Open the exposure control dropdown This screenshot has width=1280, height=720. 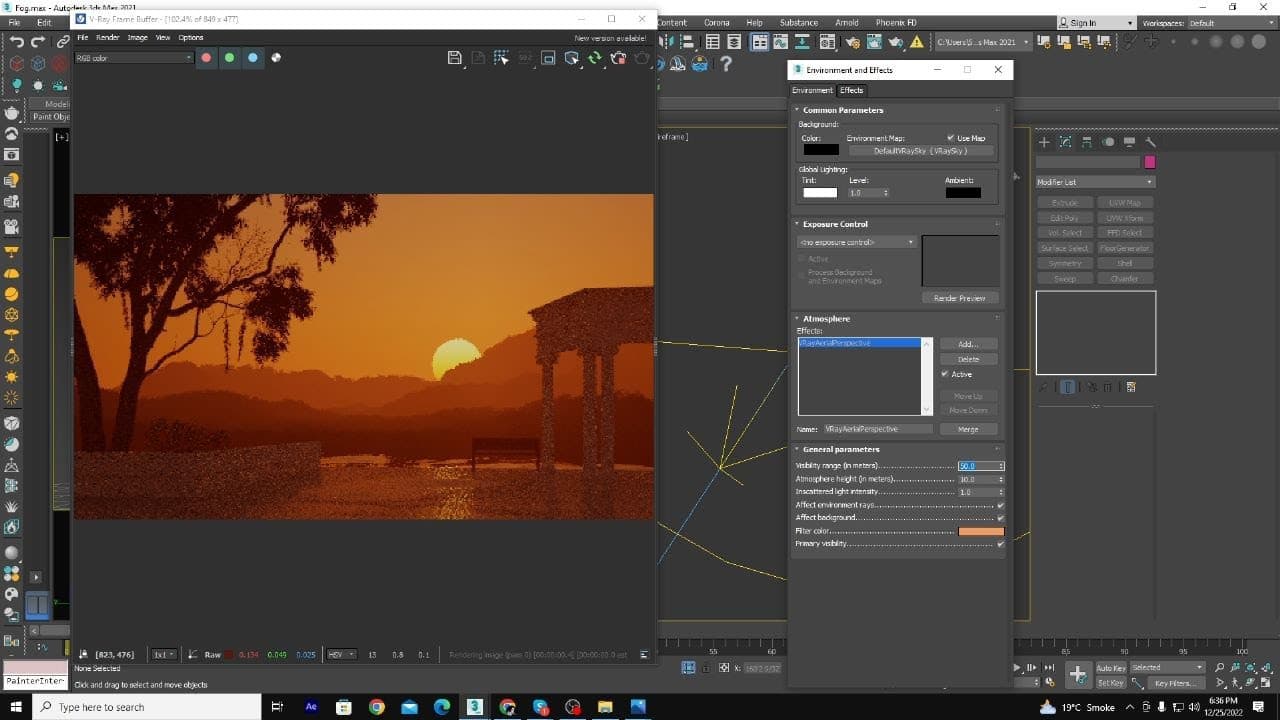(x=856, y=242)
